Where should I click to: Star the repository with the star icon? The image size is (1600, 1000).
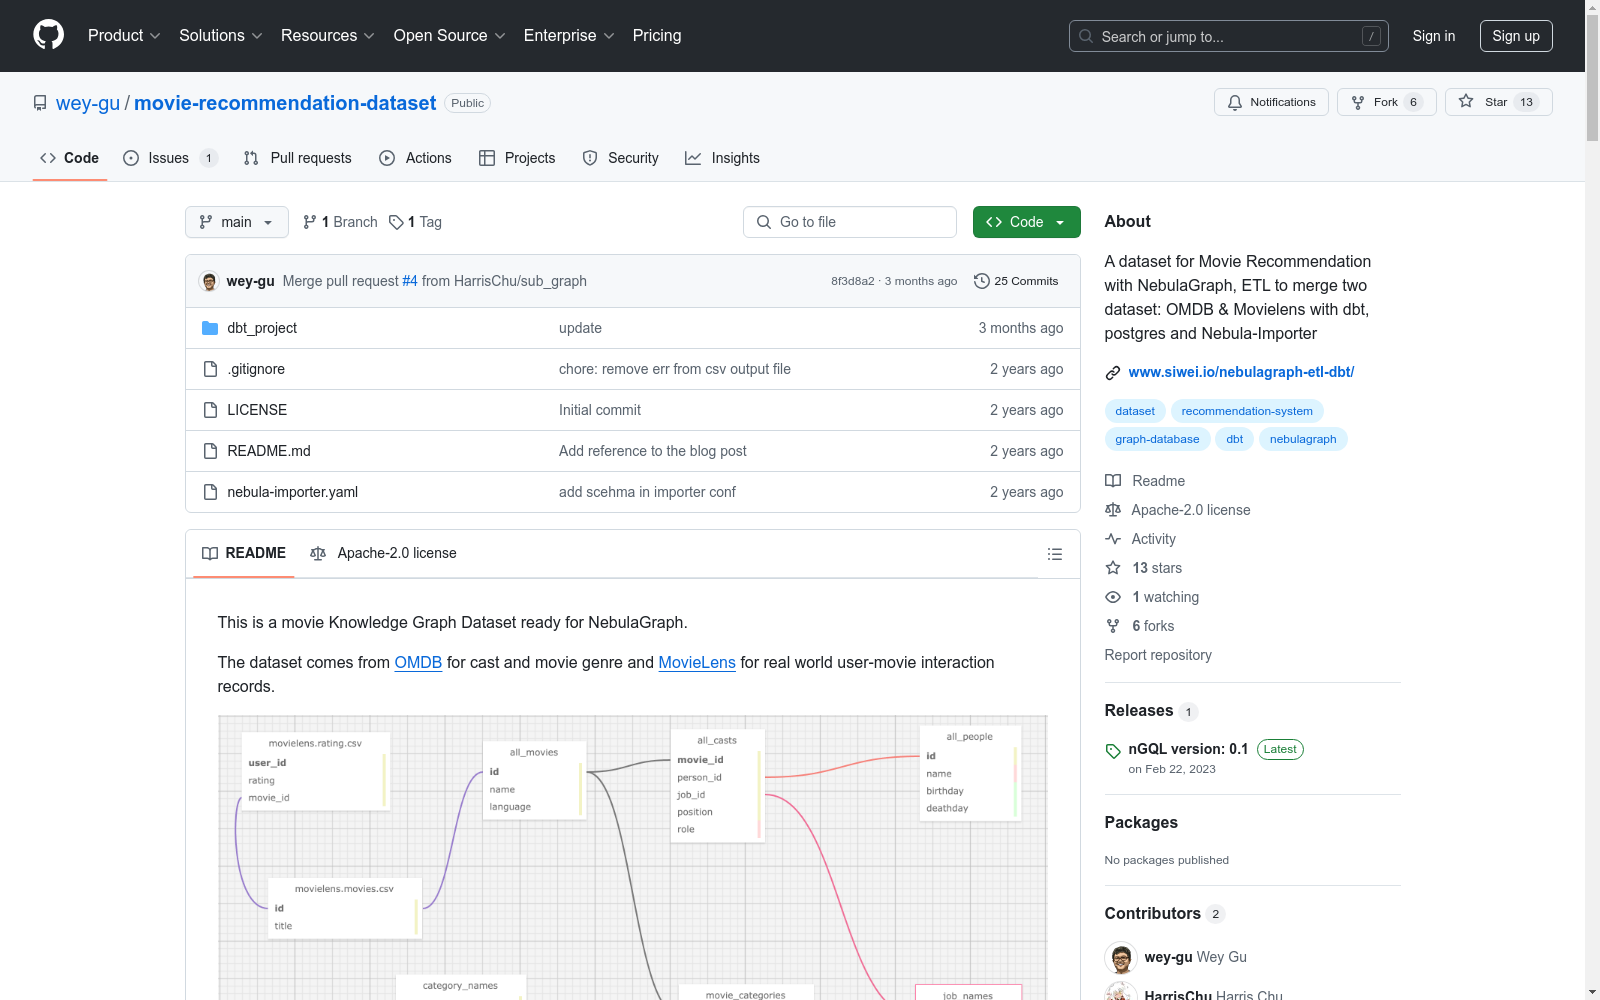pyautogui.click(x=1466, y=101)
